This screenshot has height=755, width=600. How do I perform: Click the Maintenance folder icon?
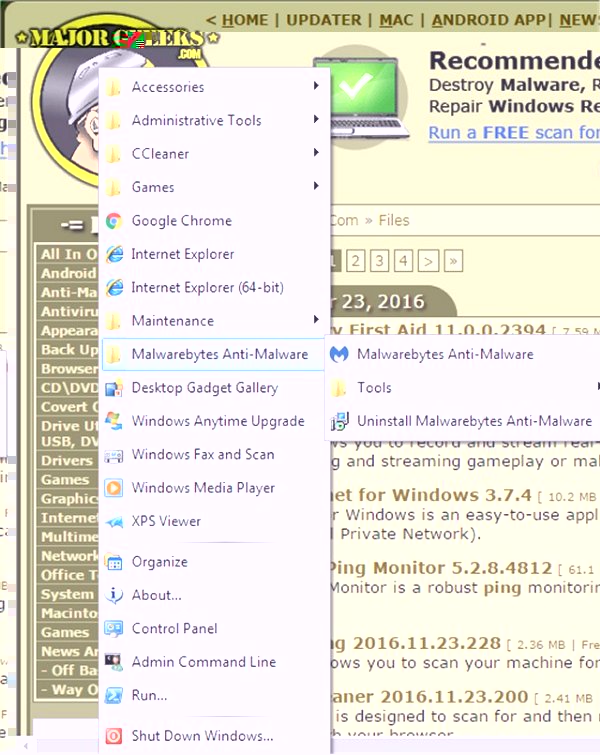(114, 321)
